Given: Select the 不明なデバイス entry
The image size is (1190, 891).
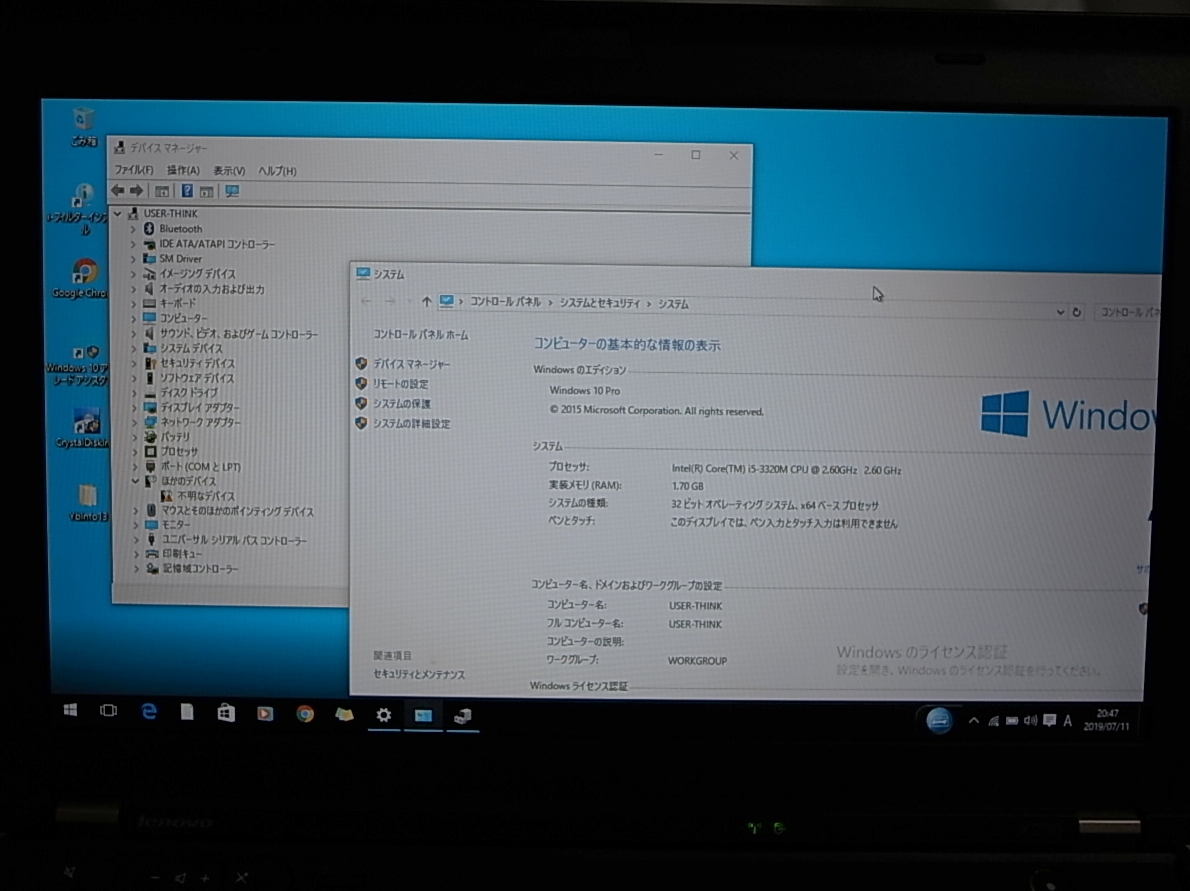Looking at the screenshot, I should (x=206, y=496).
